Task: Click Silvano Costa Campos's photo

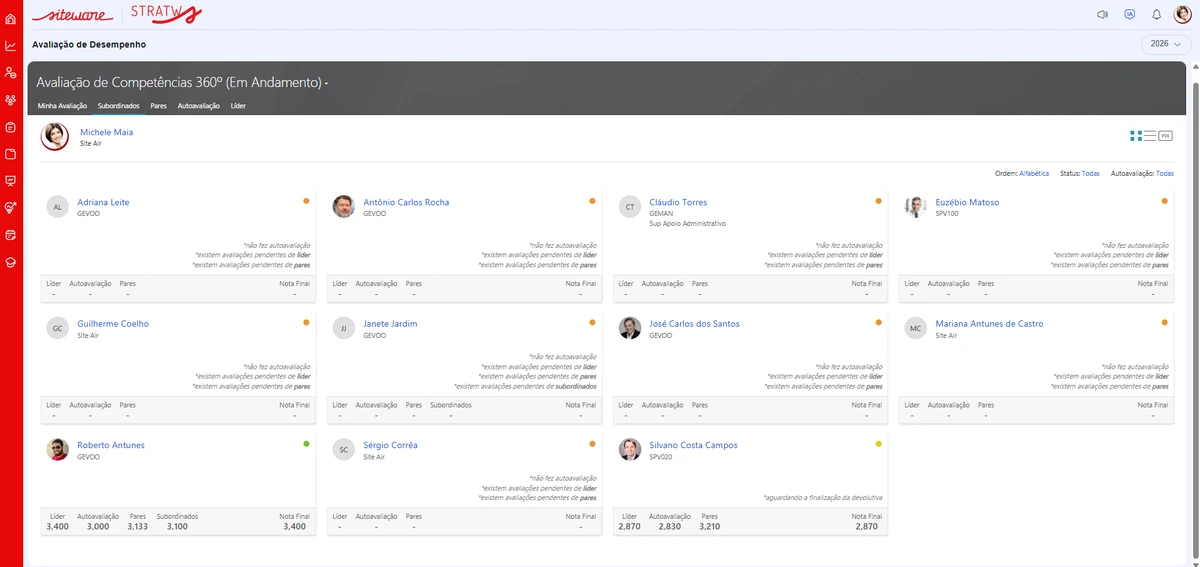Action: [630, 449]
